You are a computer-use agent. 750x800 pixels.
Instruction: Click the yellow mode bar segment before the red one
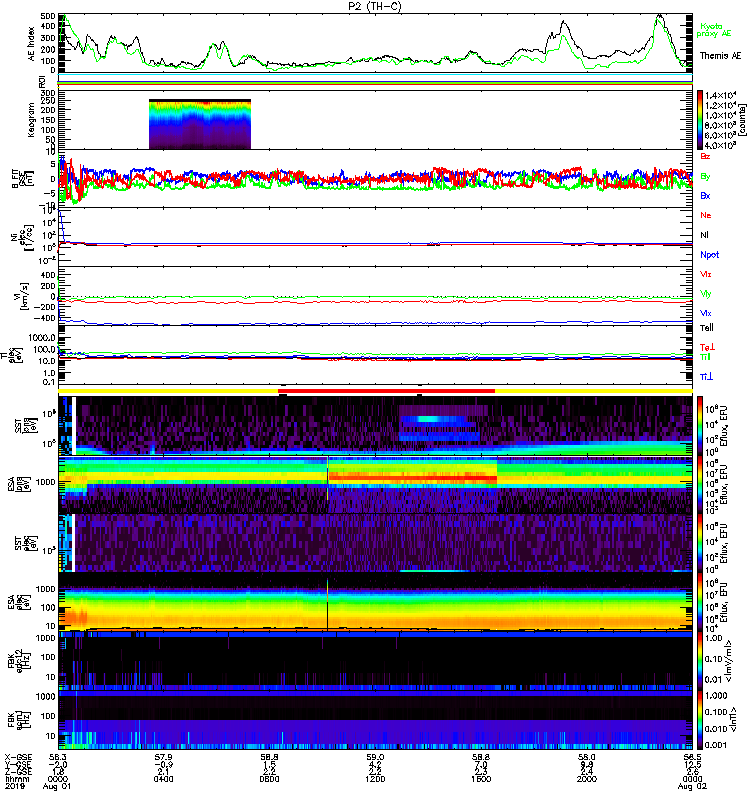click(168, 391)
